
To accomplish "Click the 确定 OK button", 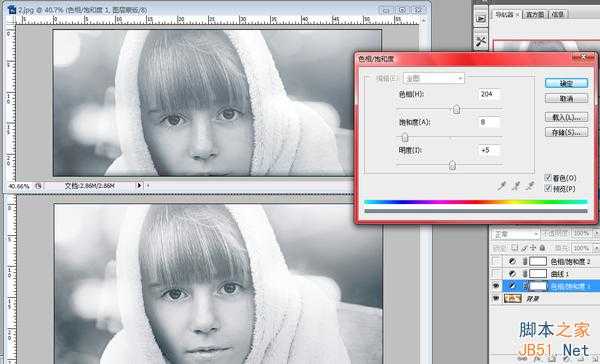I will [x=566, y=83].
